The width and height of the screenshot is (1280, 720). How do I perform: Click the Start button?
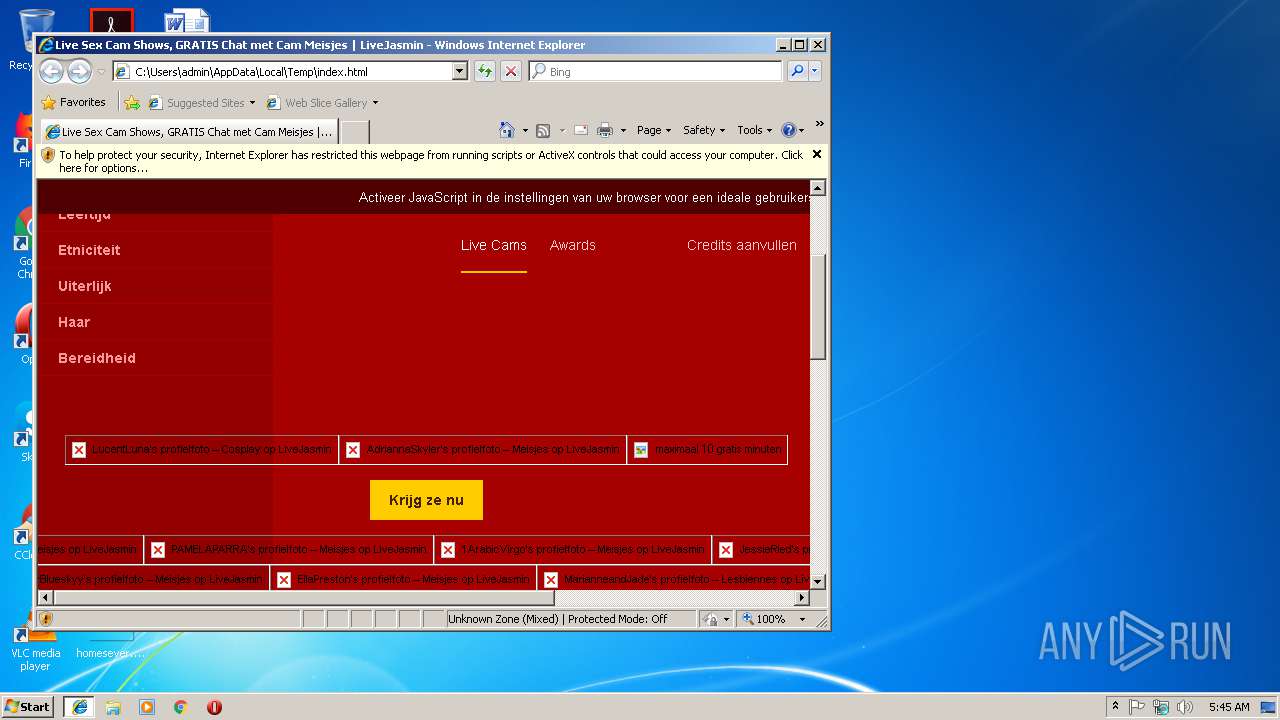click(27, 706)
